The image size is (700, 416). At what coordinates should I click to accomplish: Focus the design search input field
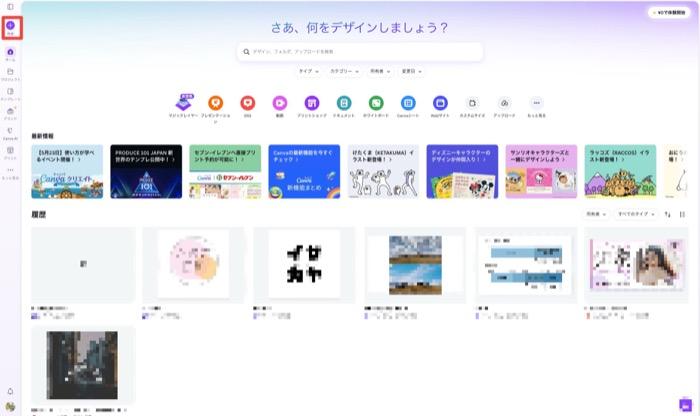pos(360,52)
